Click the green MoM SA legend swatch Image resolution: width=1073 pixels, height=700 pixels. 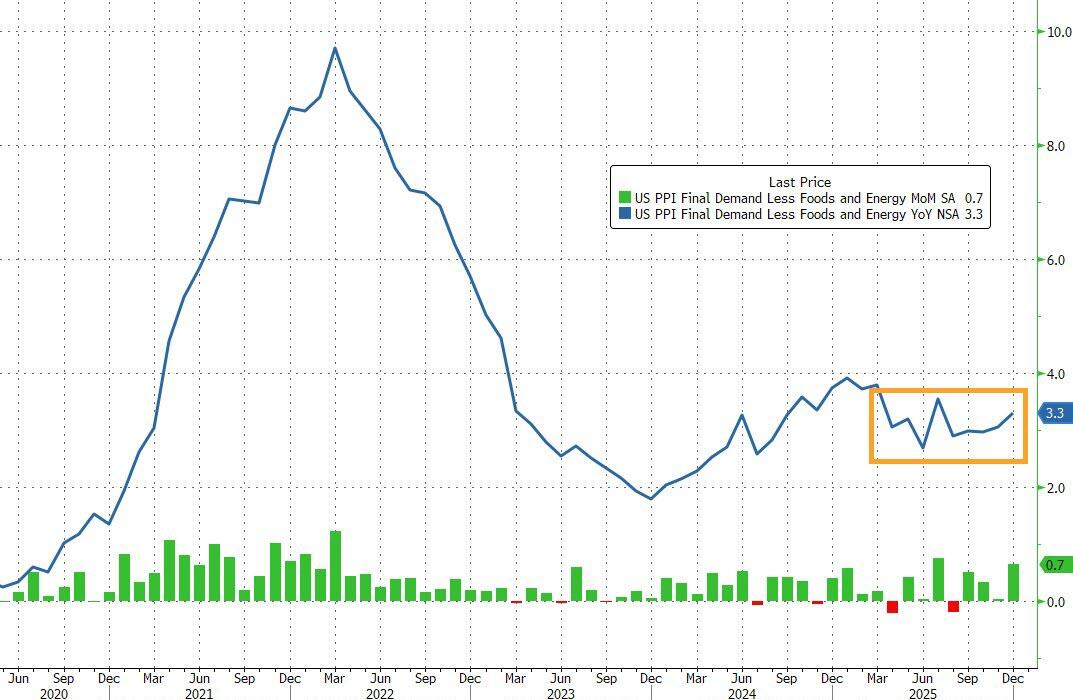(625, 198)
